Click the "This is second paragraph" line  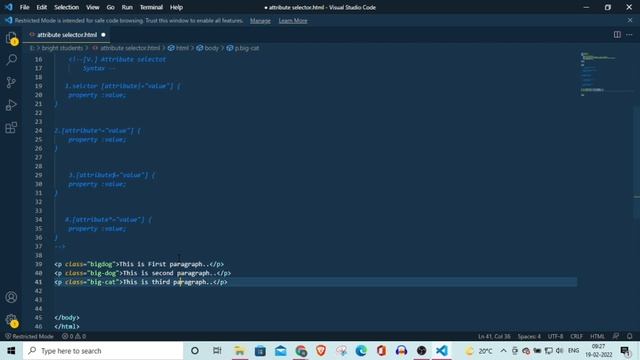142,273
